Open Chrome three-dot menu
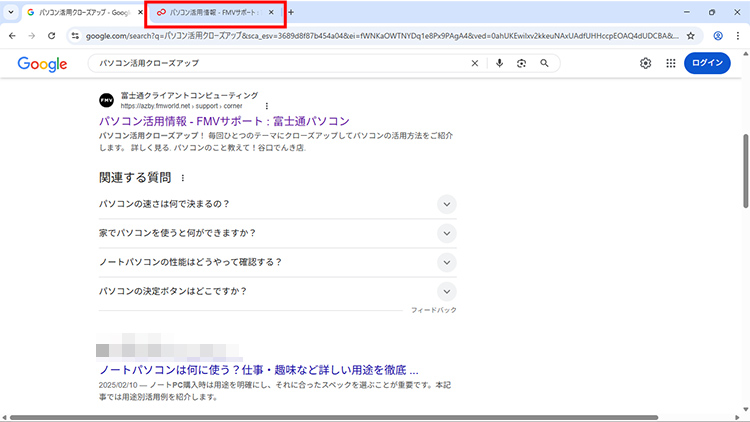The height and width of the screenshot is (422, 750). [738, 35]
